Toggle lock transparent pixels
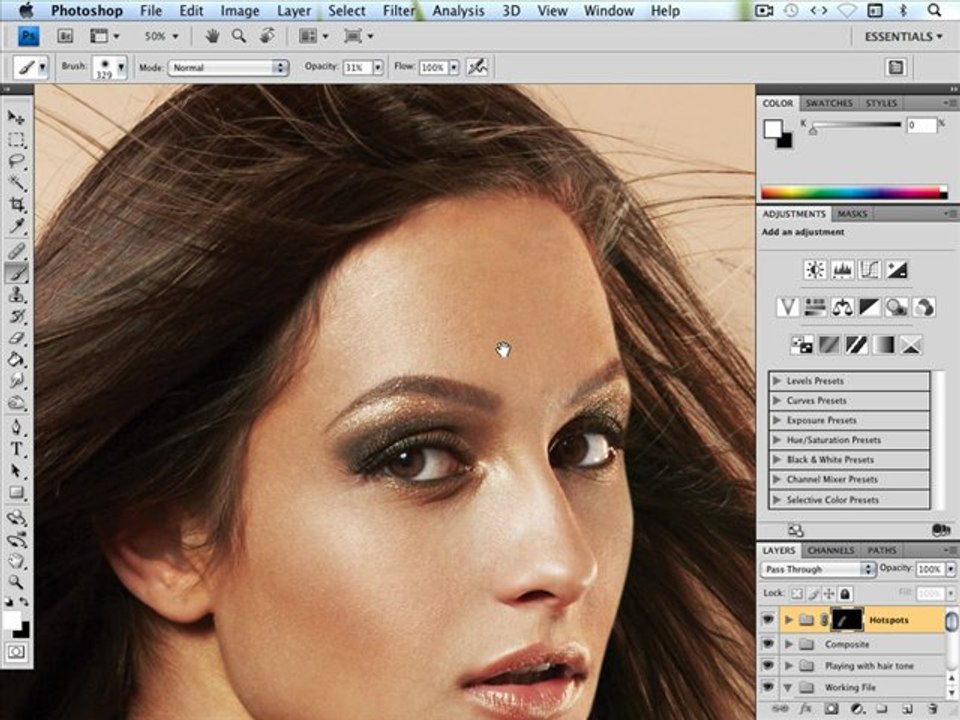The width and height of the screenshot is (960, 720). click(x=797, y=593)
